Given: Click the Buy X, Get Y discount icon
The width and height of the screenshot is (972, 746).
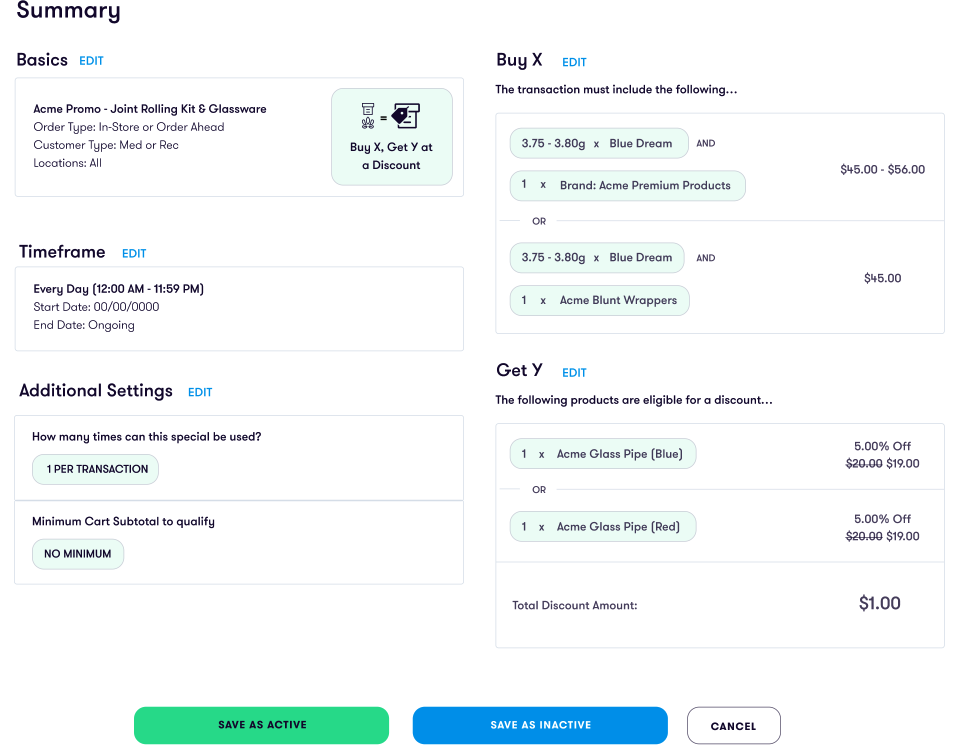Looking at the screenshot, I should pyautogui.click(x=391, y=117).
